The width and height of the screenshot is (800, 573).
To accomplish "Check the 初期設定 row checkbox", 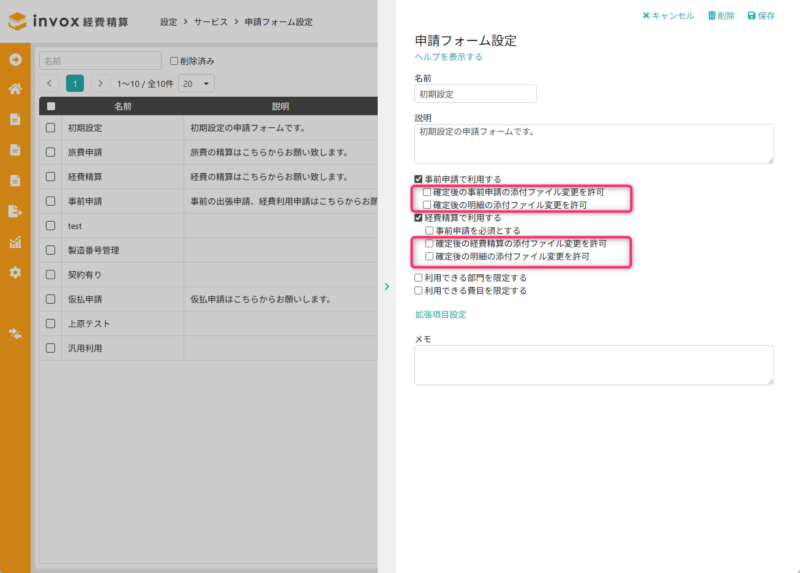I will [x=51, y=128].
